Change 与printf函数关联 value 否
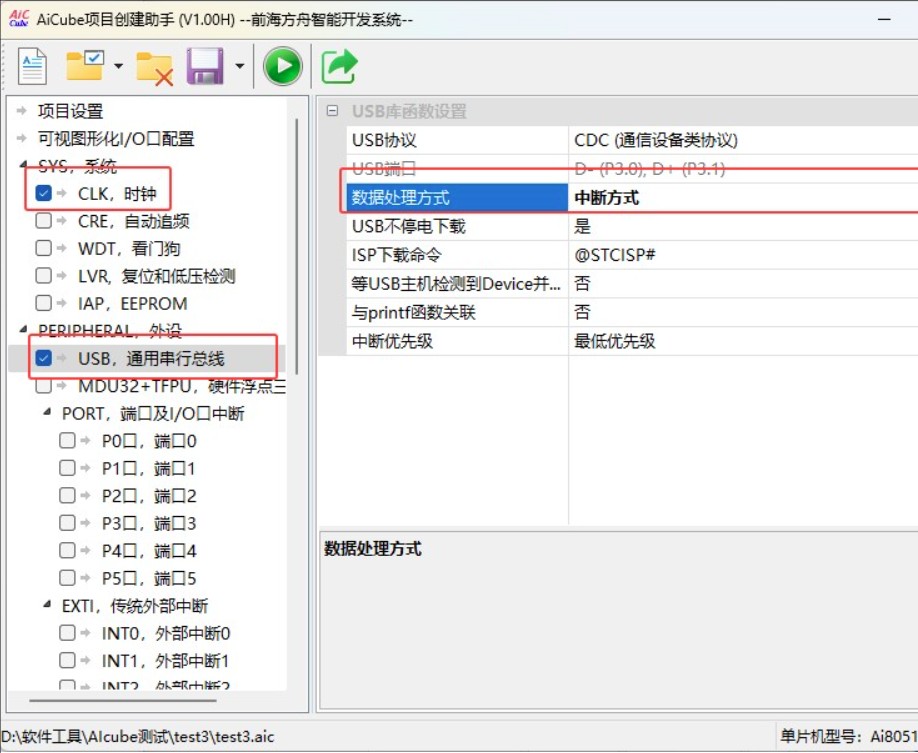Screen dimensions: 918x753 tap(744, 313)
